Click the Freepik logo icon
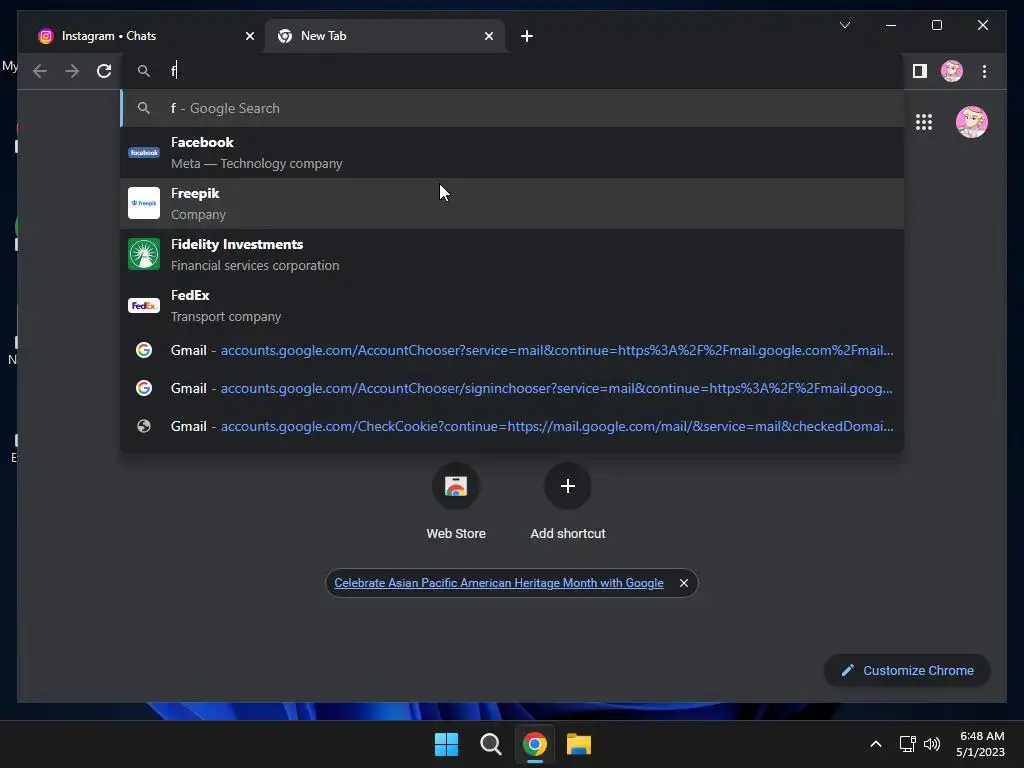The image size is (1024, 768). 144,203
